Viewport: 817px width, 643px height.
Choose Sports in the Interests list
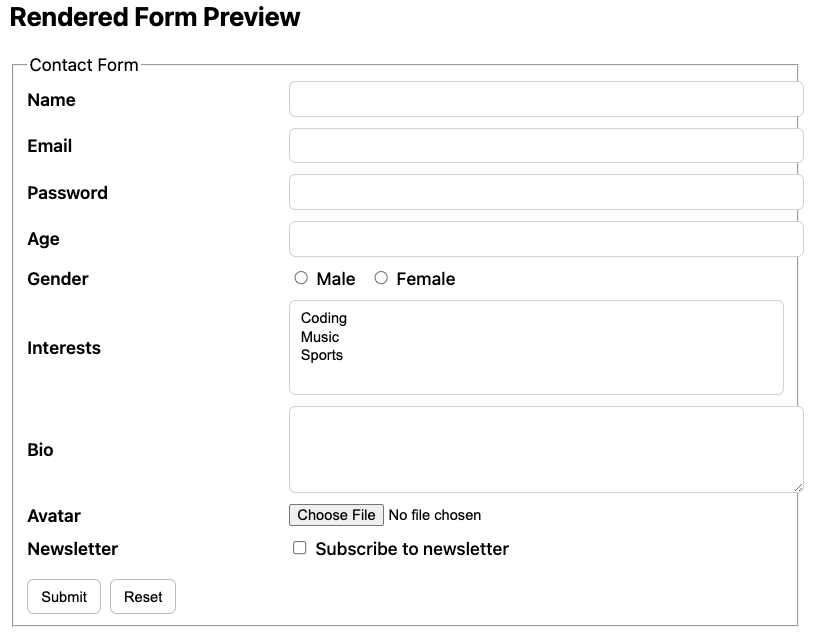(322, 355)
